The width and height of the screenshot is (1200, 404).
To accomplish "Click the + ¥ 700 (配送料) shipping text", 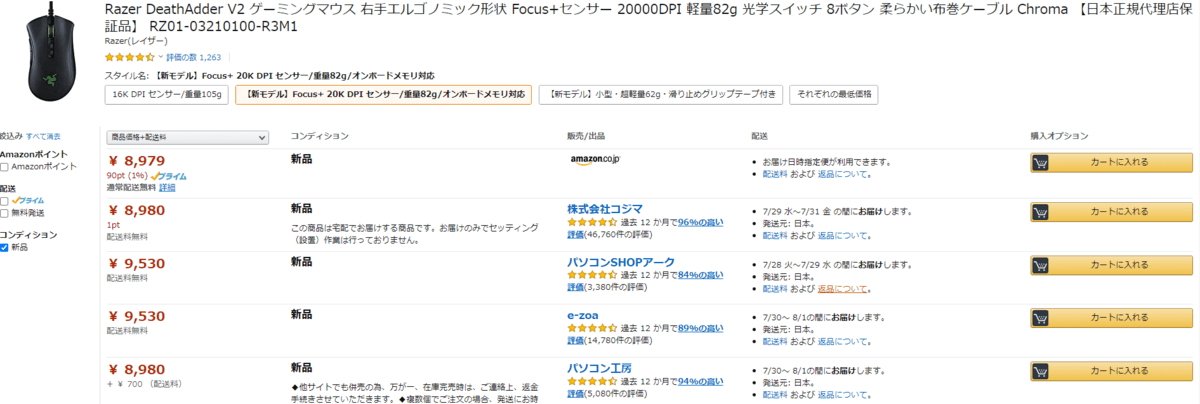I will click(x=144, y=384).
